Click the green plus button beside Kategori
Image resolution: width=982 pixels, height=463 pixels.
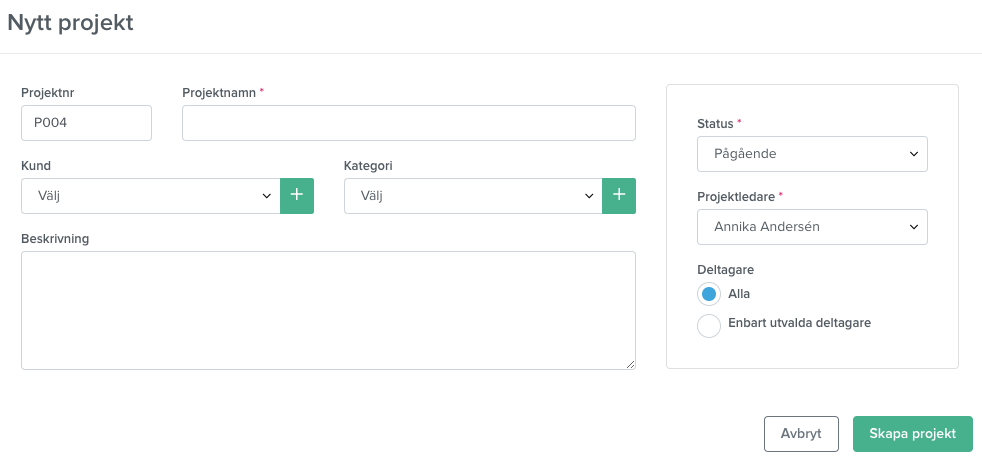(619, 195)
